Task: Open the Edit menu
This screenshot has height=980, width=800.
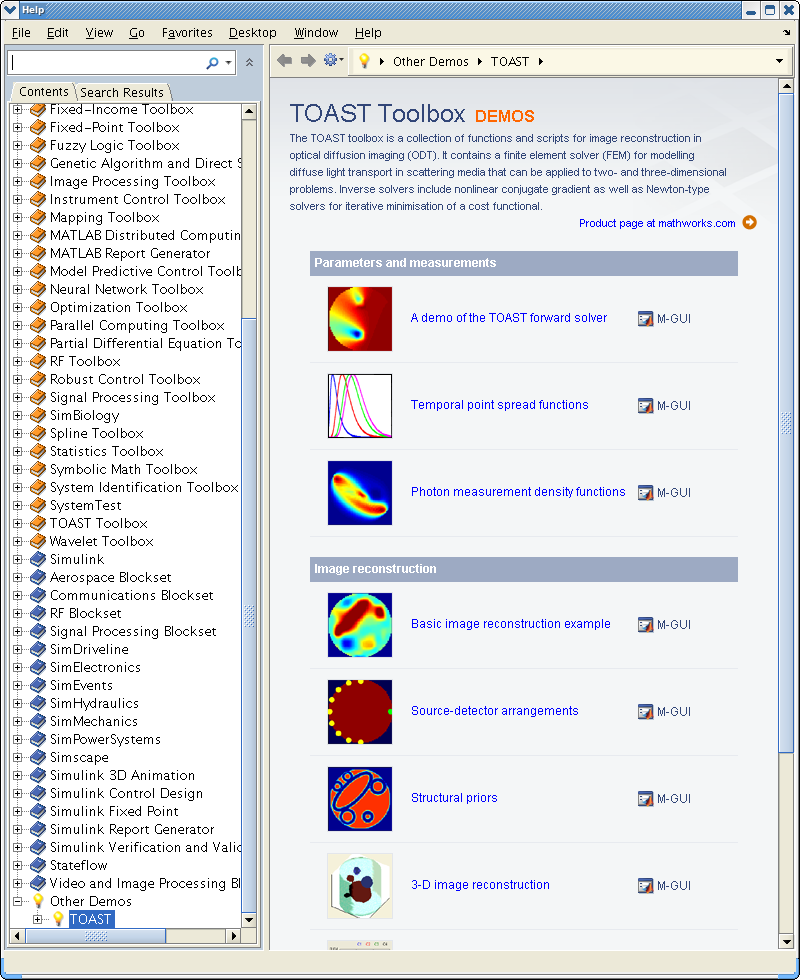Action: tap(58, 32)
